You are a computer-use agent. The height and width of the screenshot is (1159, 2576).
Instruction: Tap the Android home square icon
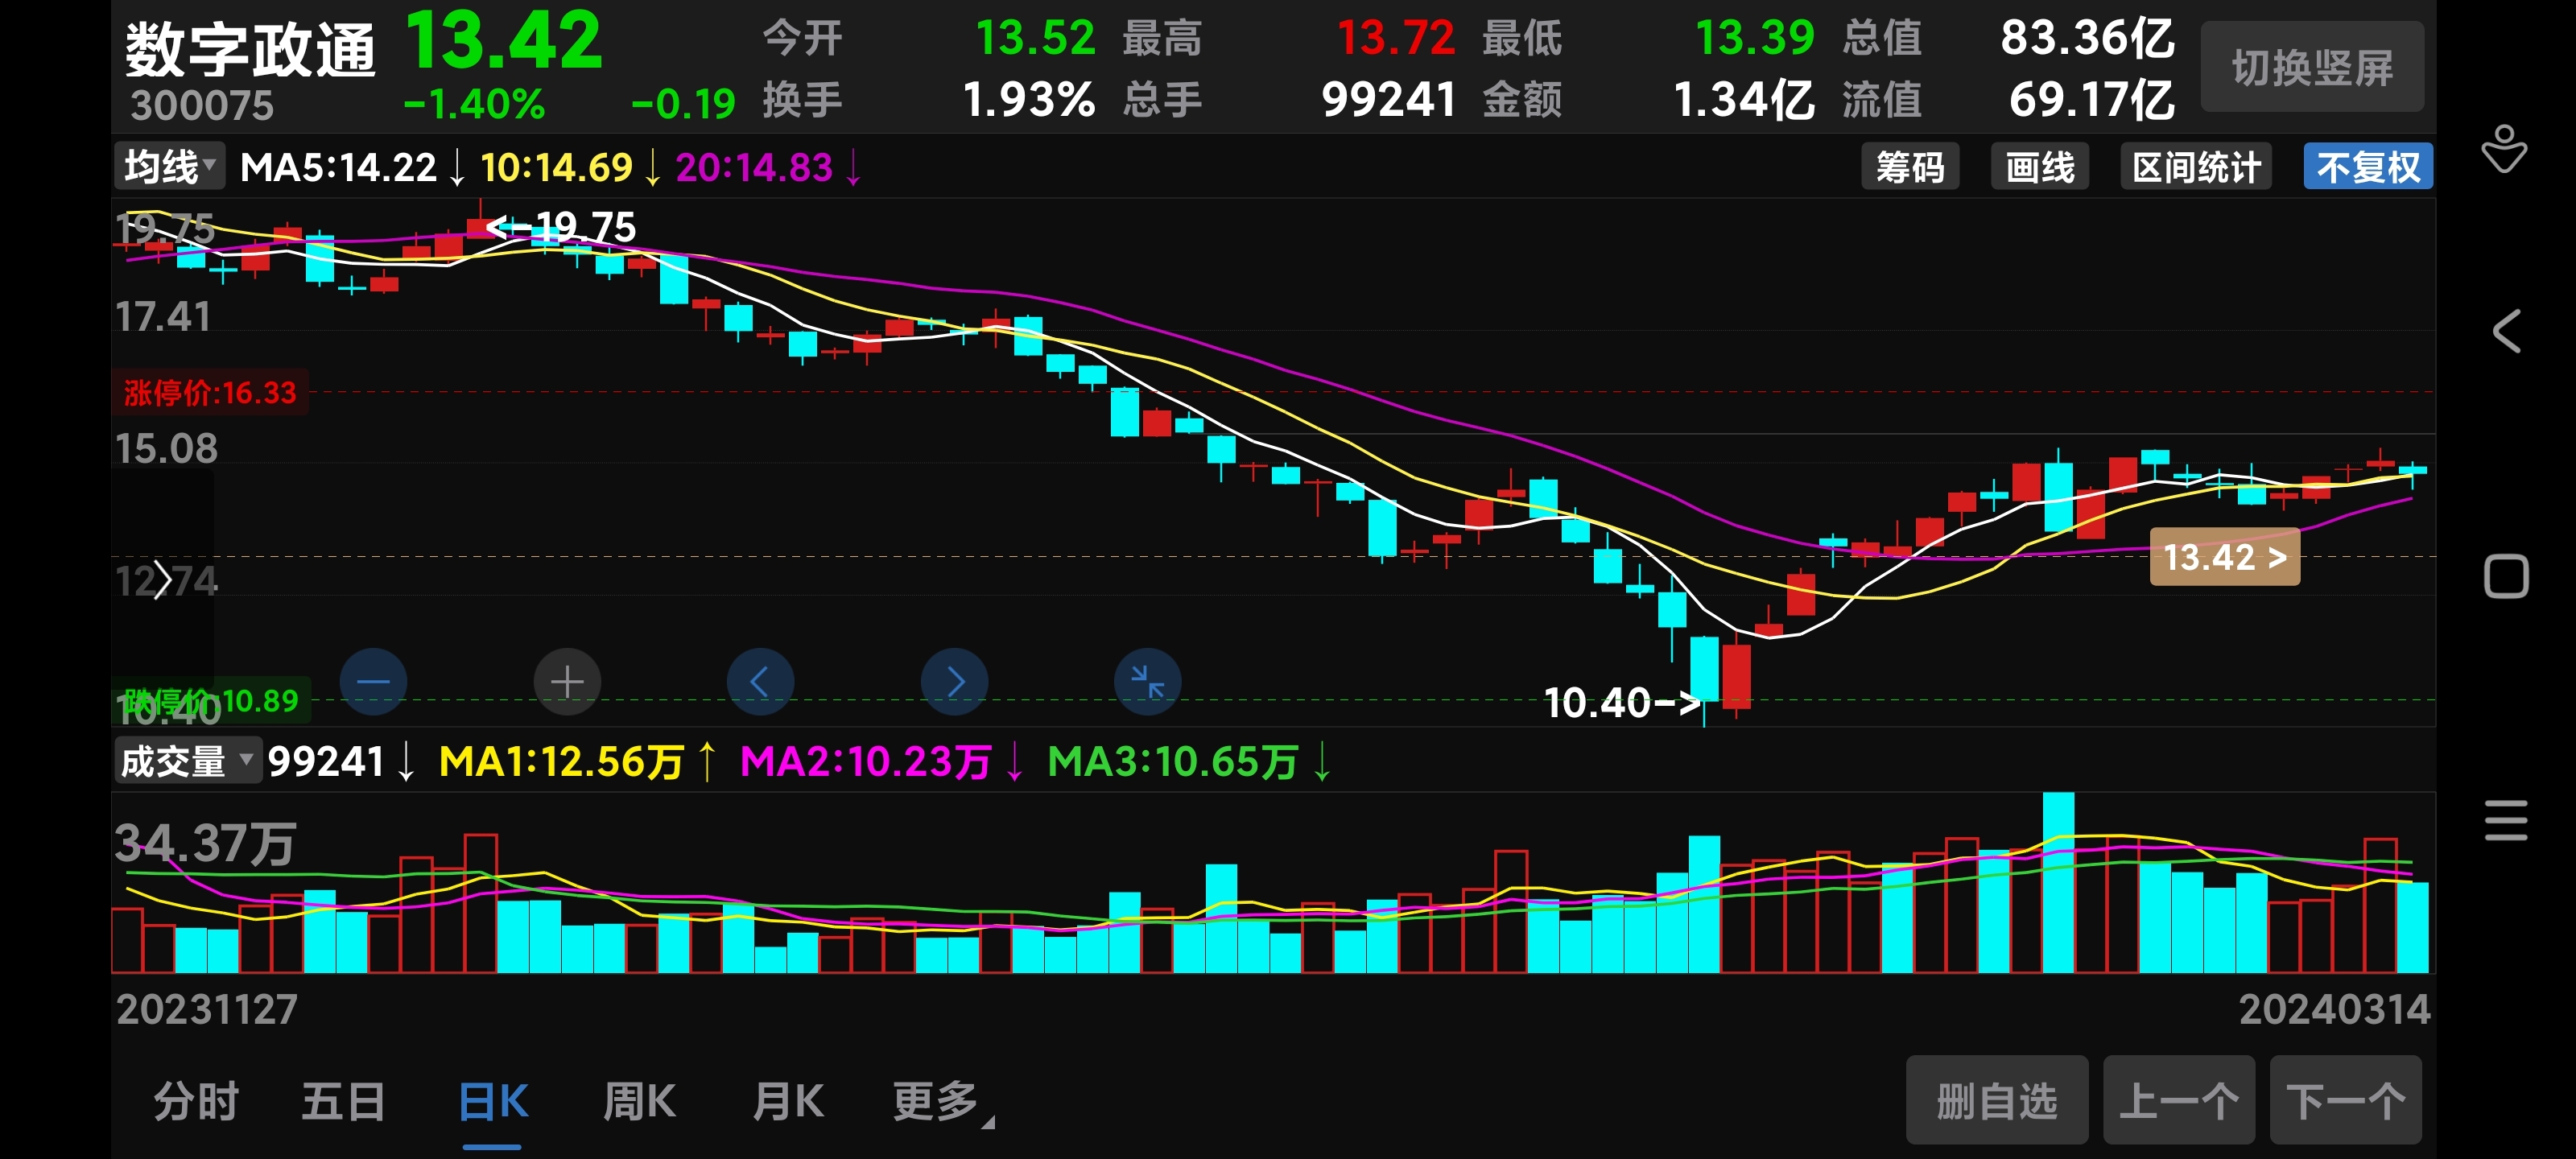click(x=2505, y=576)
